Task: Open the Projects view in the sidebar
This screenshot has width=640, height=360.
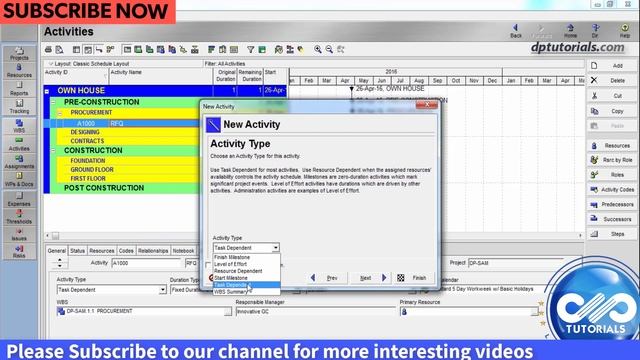Action: click(19, 53)
